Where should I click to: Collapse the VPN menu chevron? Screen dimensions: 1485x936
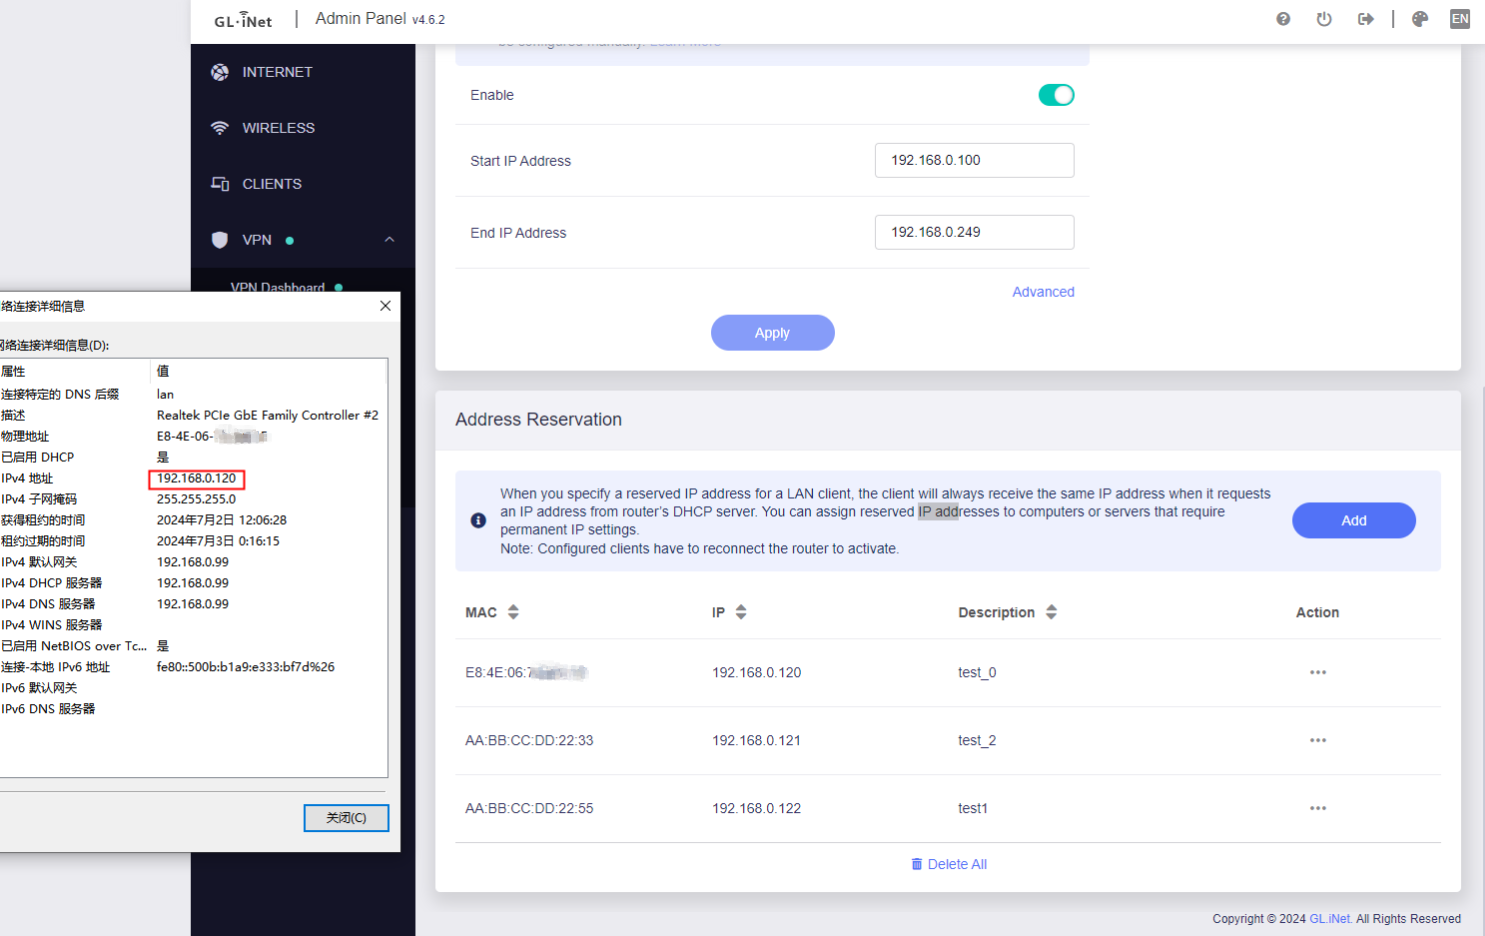coord(389,240)
